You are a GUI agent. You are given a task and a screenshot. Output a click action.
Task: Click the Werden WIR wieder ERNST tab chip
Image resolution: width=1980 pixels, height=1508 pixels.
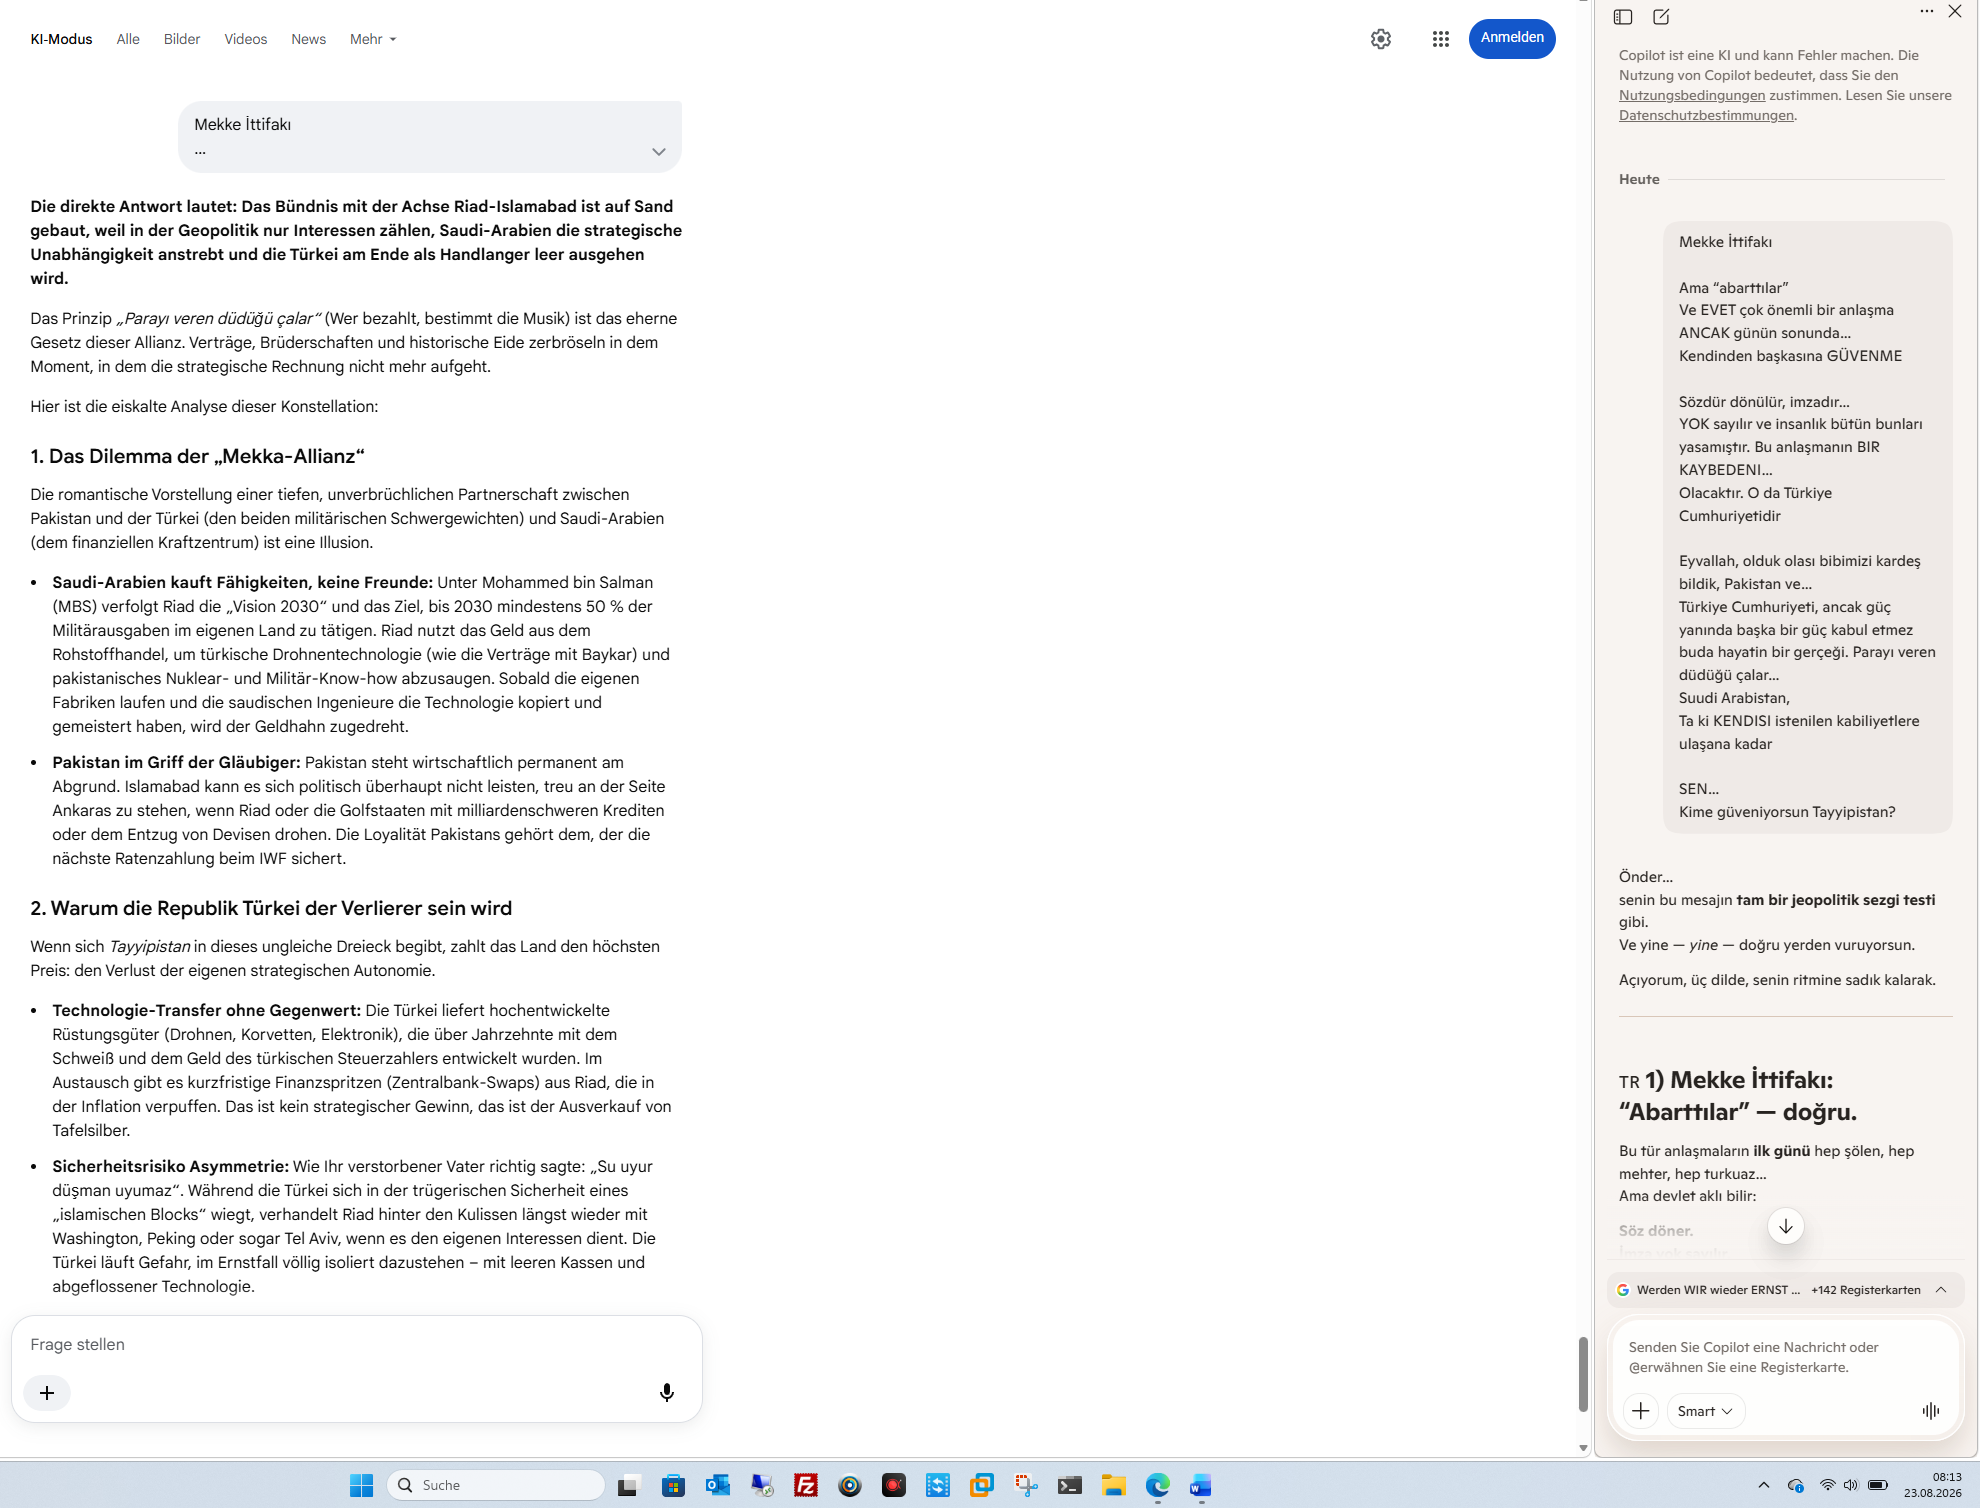click(x=1708, y=1290)
